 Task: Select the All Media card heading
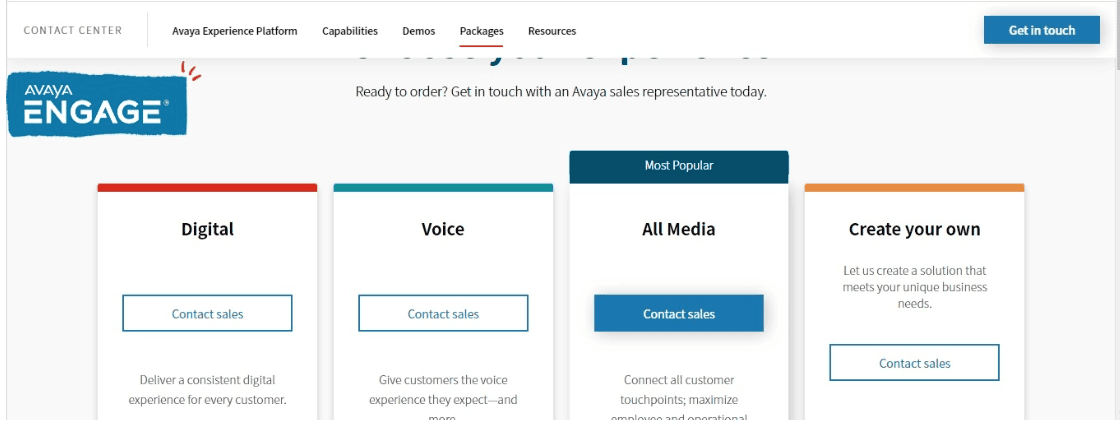tap(679, 229)
